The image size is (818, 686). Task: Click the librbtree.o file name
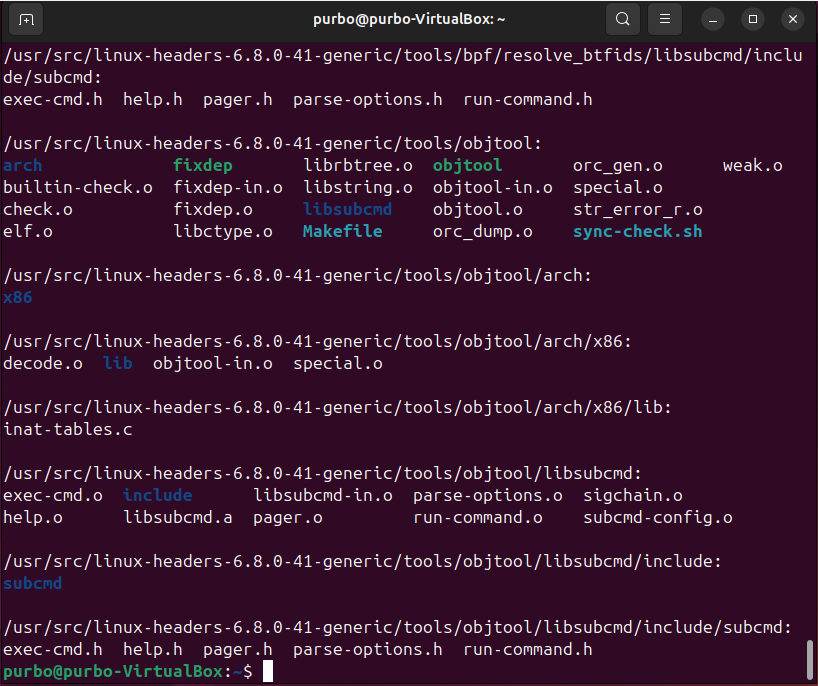(358, 165)
